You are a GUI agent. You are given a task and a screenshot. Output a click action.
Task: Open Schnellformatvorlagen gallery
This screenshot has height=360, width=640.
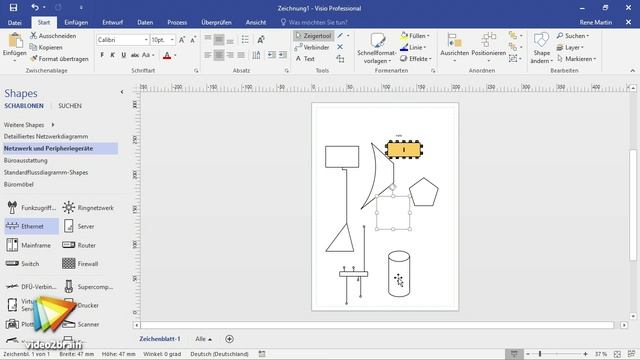376,49
